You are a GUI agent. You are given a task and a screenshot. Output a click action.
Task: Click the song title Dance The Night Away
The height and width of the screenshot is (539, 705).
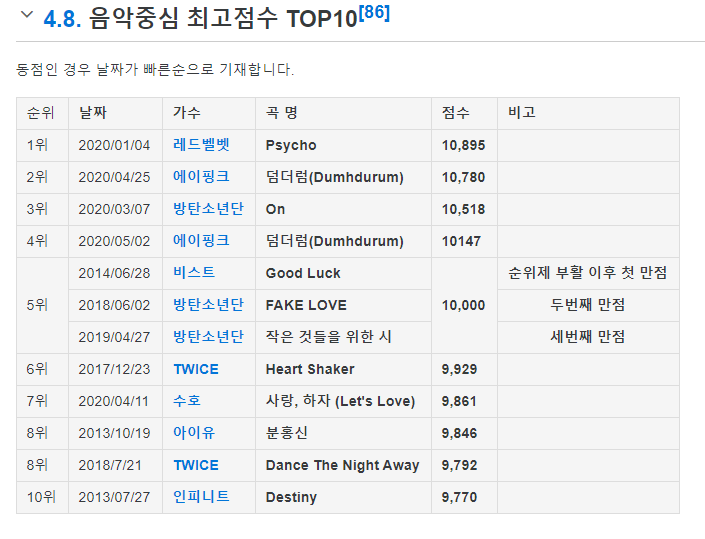(x=343, y=465)
